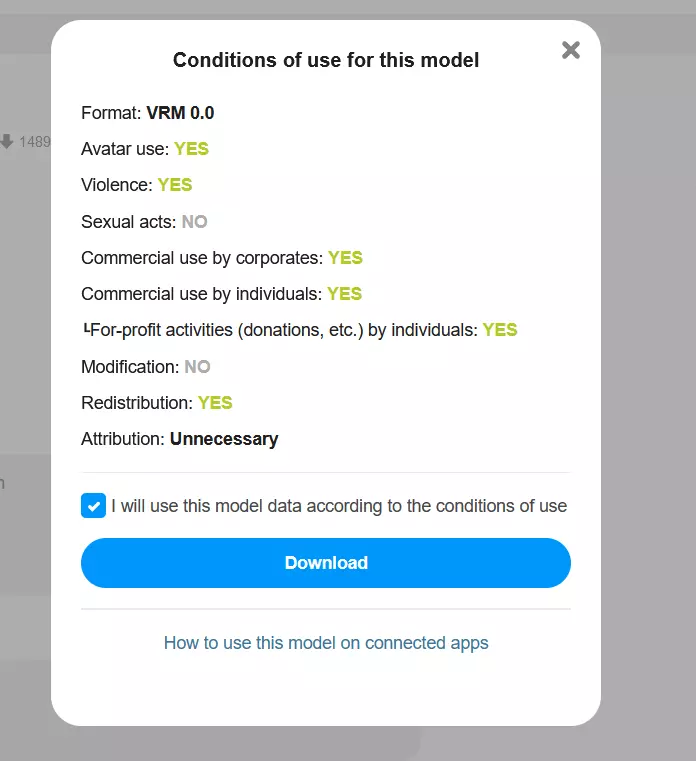
Task: Click the YES value next to Violence
Action: tap(175, 185)
